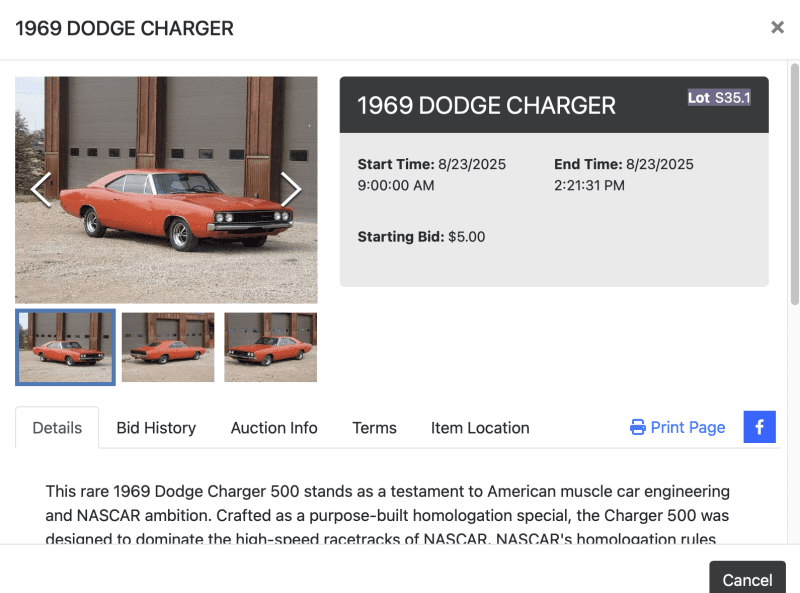
Task: Click the Cancel button
Action: [x=747, y=579]
